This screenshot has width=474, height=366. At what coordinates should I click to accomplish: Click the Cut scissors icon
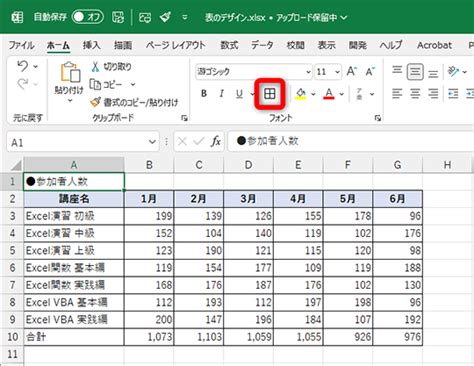click(x=95, y=67)
